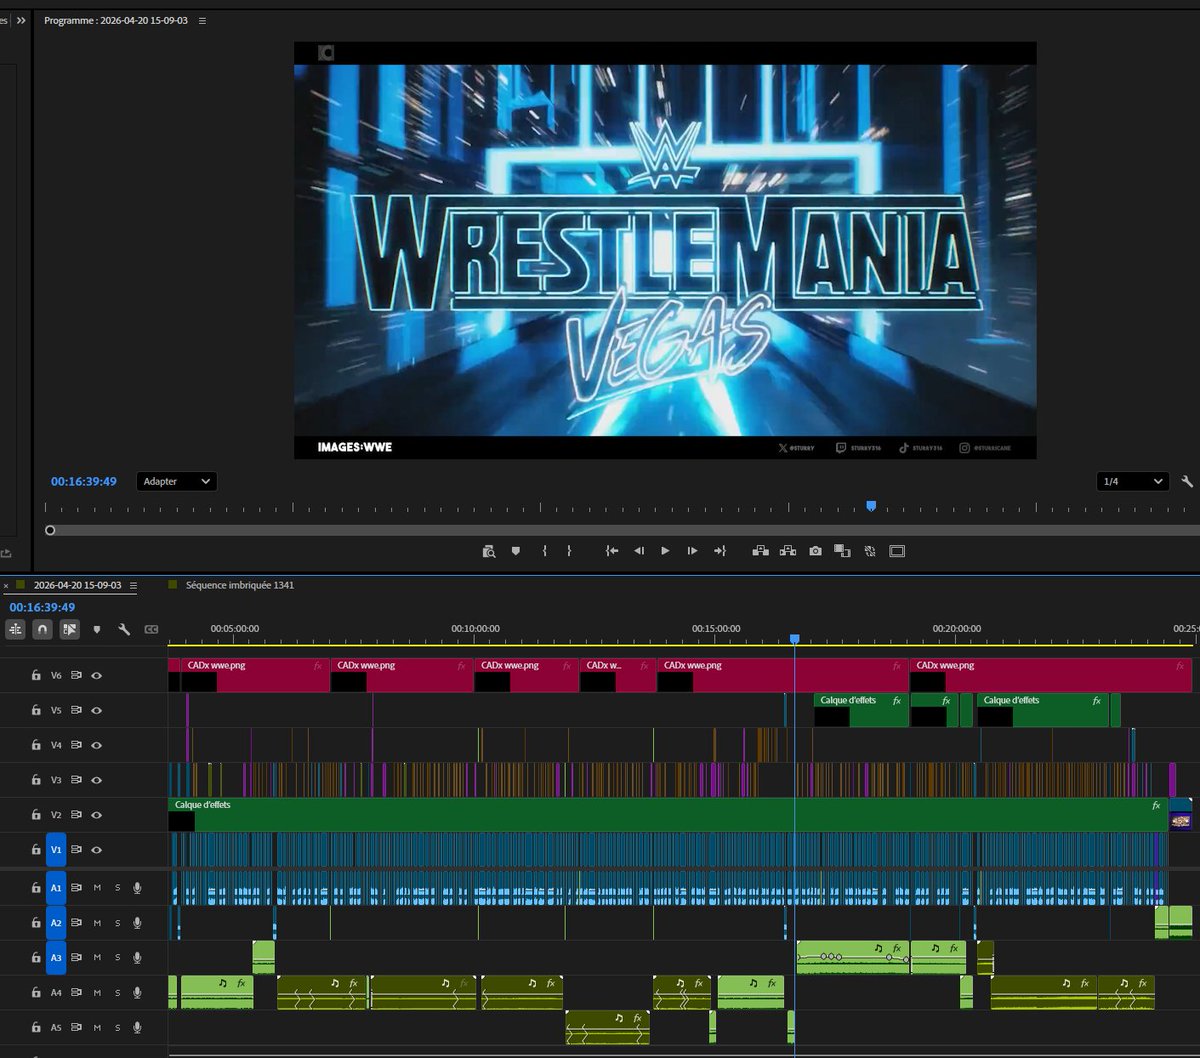The image size is (1200, 1058).
Task: Solo track A5
Action: pyautogui.click(x=117, y=1028)
